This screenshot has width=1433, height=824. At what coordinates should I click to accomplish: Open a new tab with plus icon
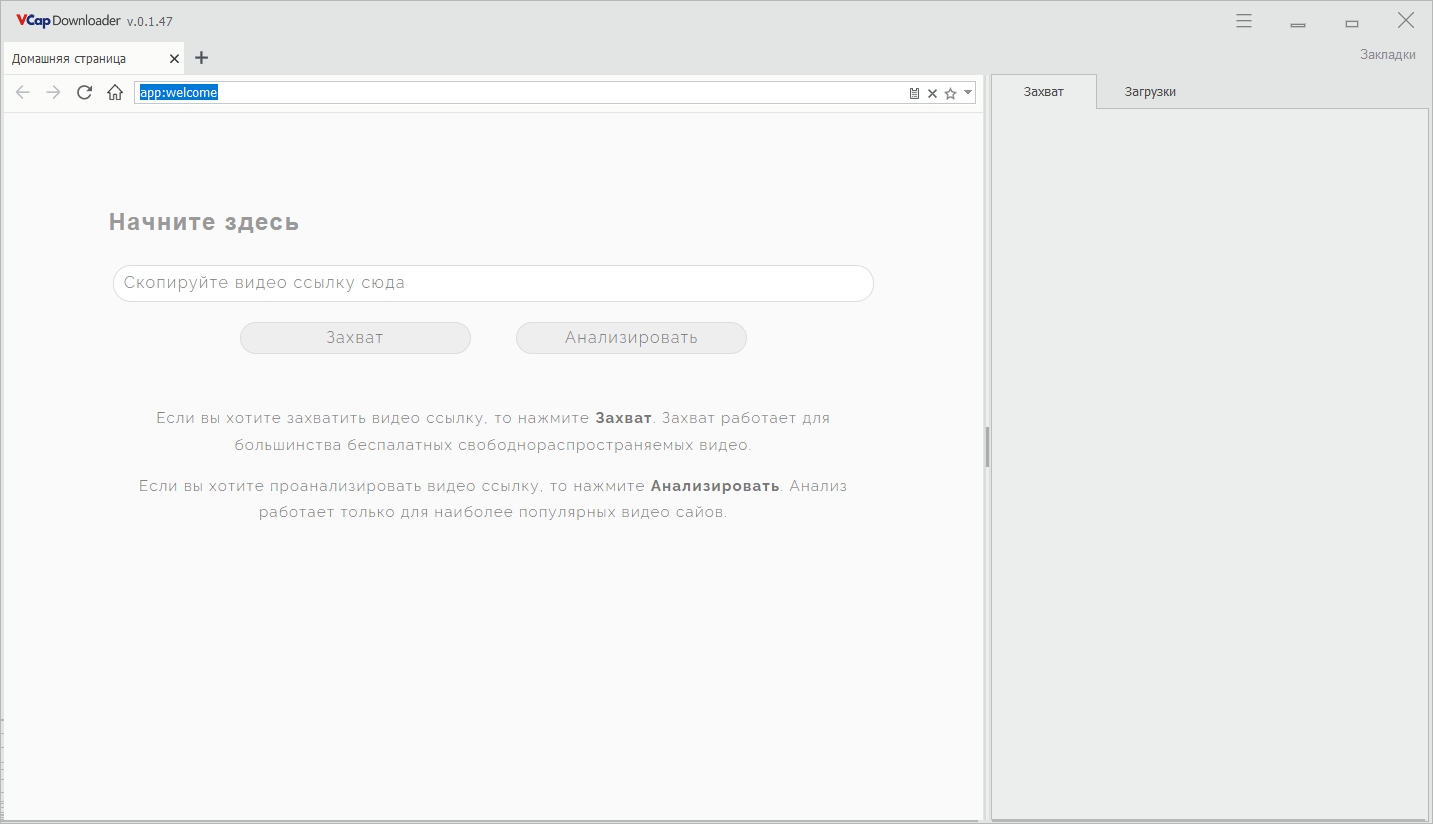coord(201,58)
